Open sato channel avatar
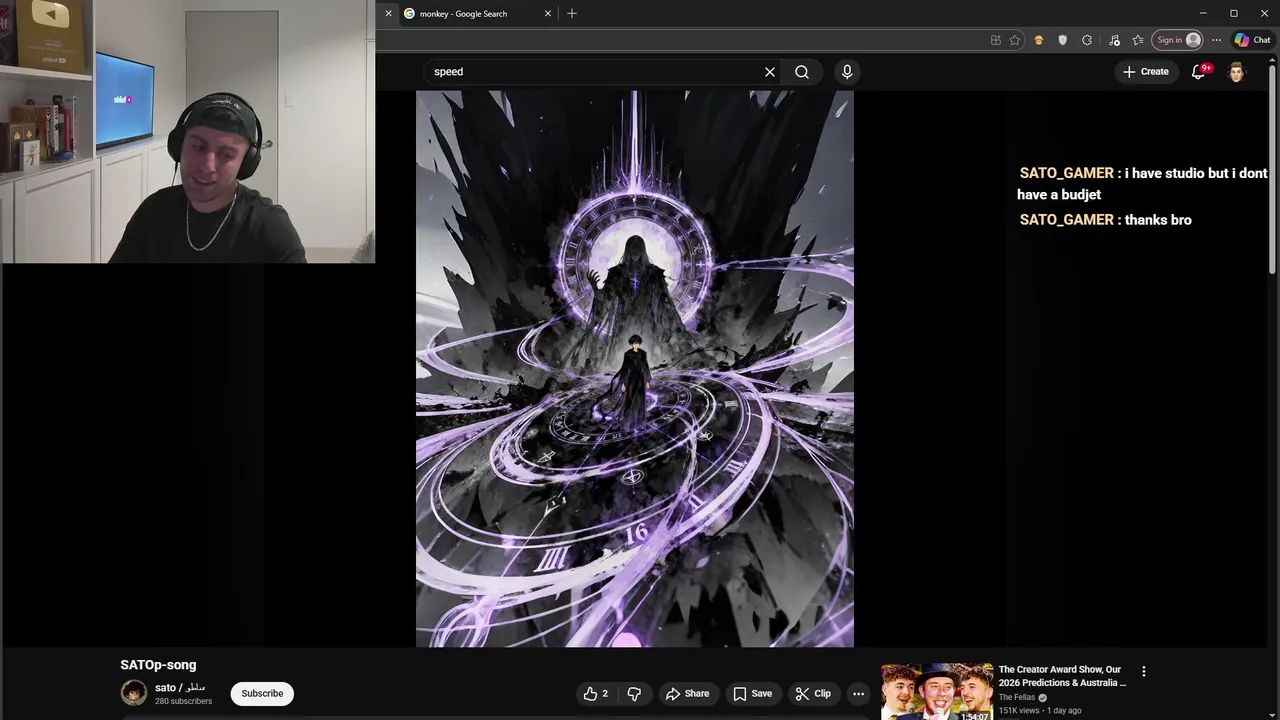1280x720 pixels. (134, 693)
